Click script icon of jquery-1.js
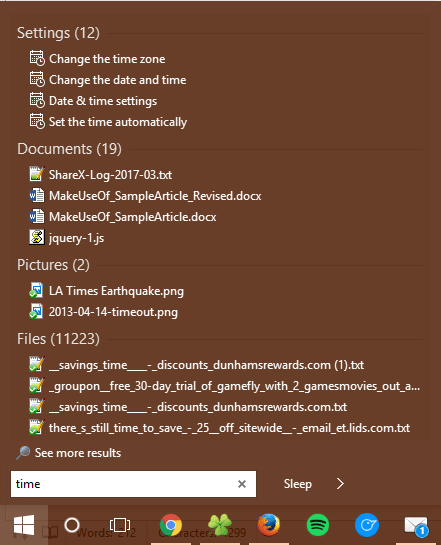The width and height of the screenshot is (441, 545). tap(36, 237)
